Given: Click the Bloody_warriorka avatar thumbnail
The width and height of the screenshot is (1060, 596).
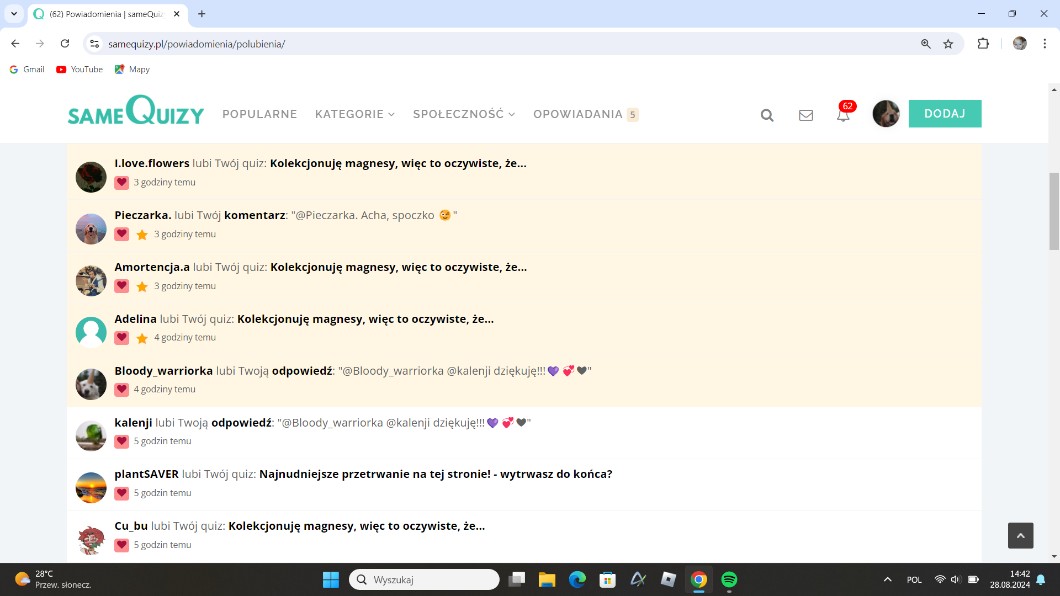Looking at the screenshot, I should [91, 384].
